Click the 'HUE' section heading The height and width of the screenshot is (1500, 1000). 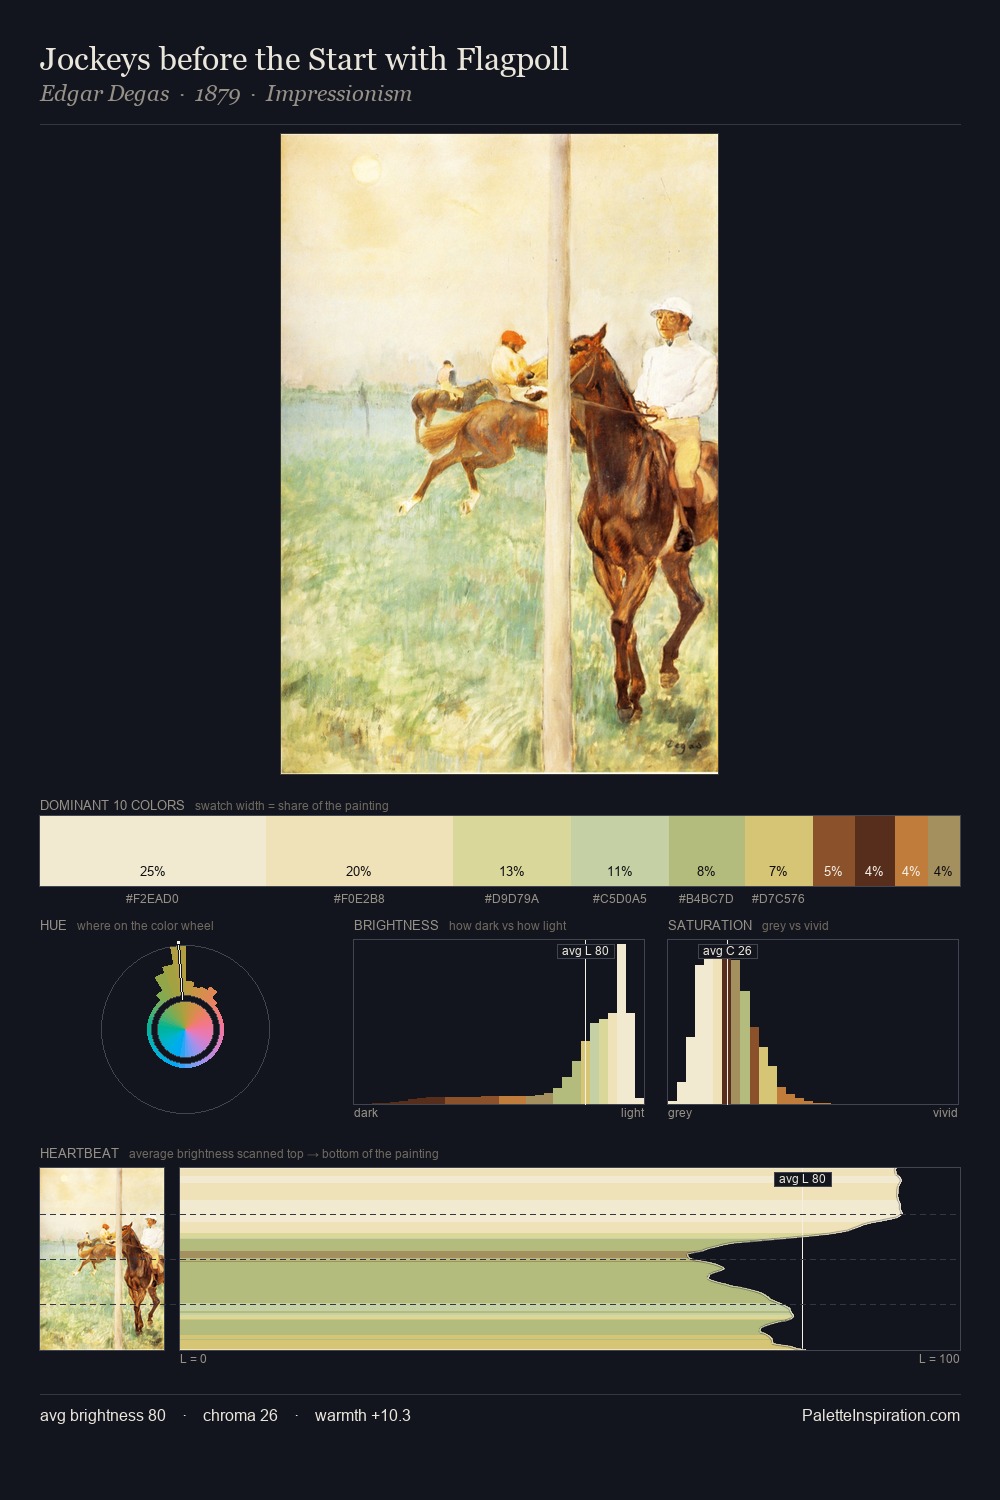click(x=53, y=925)
